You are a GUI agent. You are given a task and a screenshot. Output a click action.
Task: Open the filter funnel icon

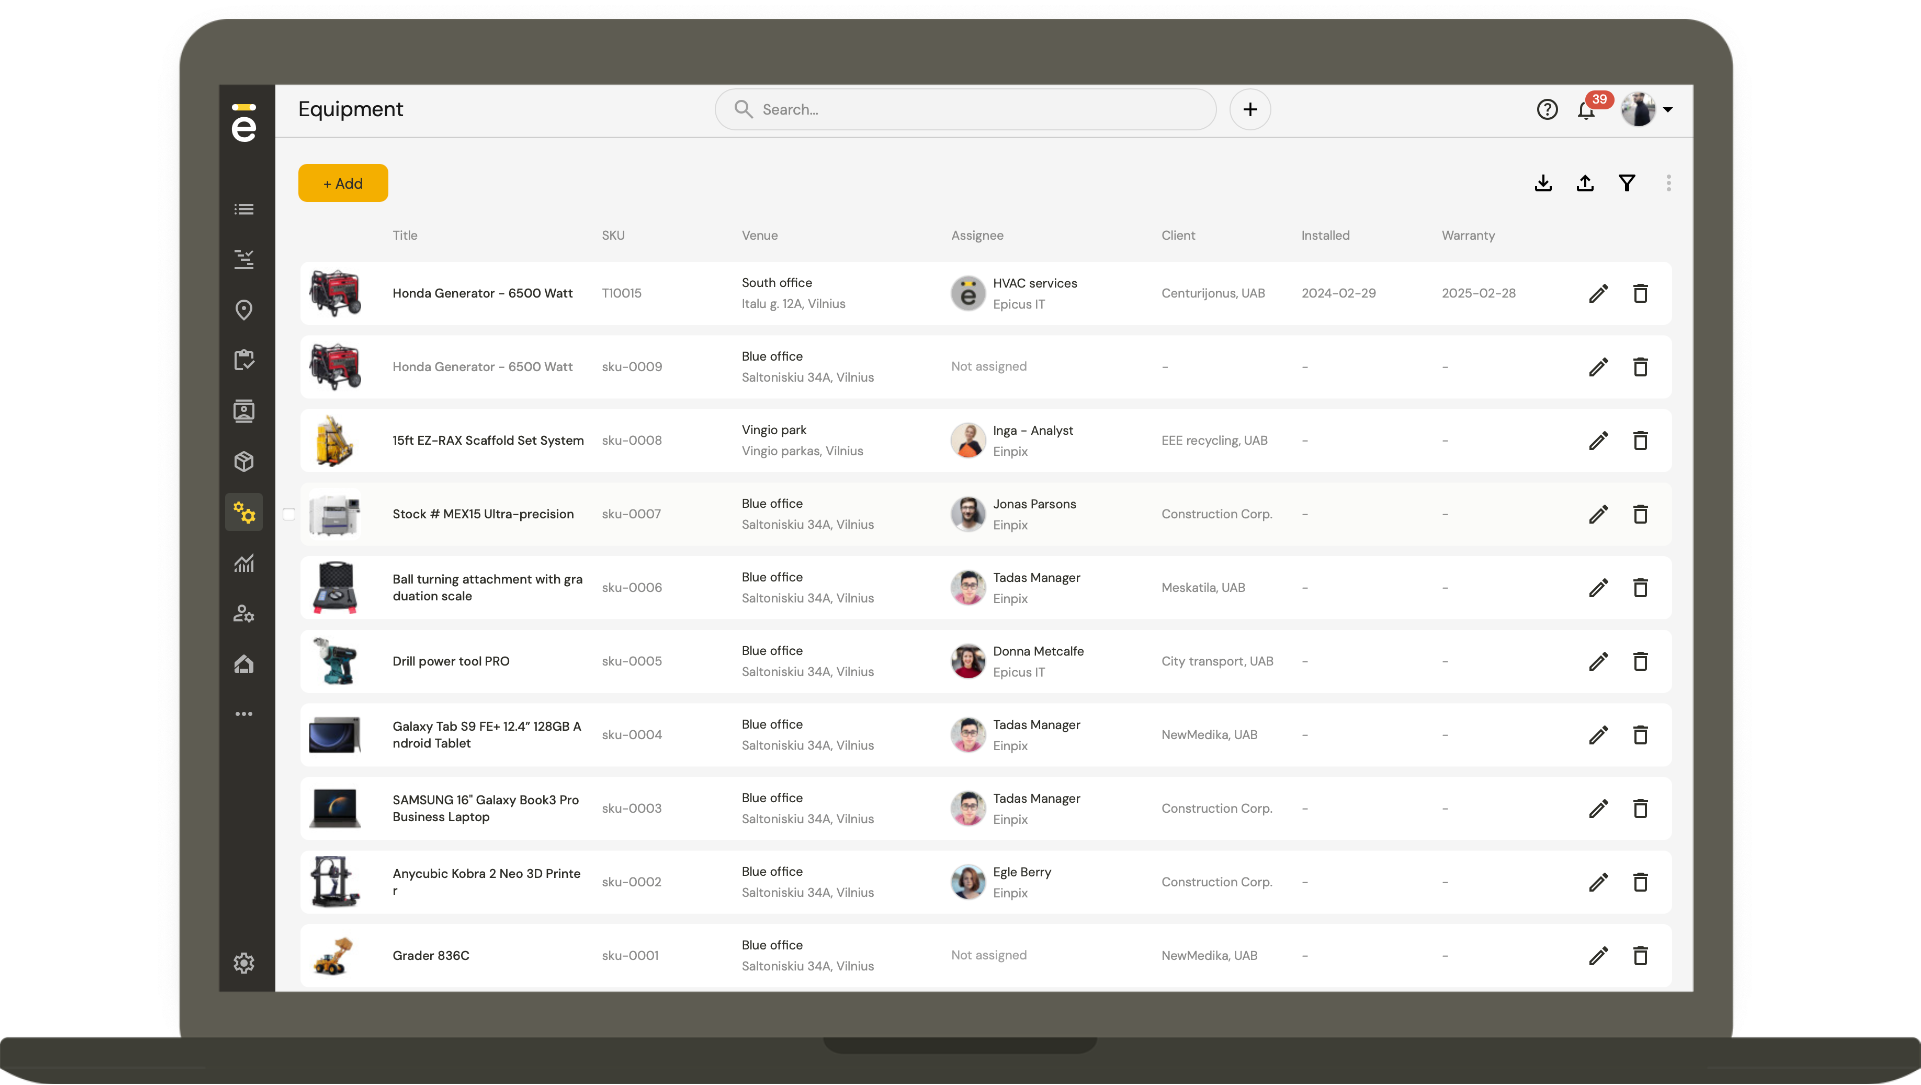point(1627,183)
